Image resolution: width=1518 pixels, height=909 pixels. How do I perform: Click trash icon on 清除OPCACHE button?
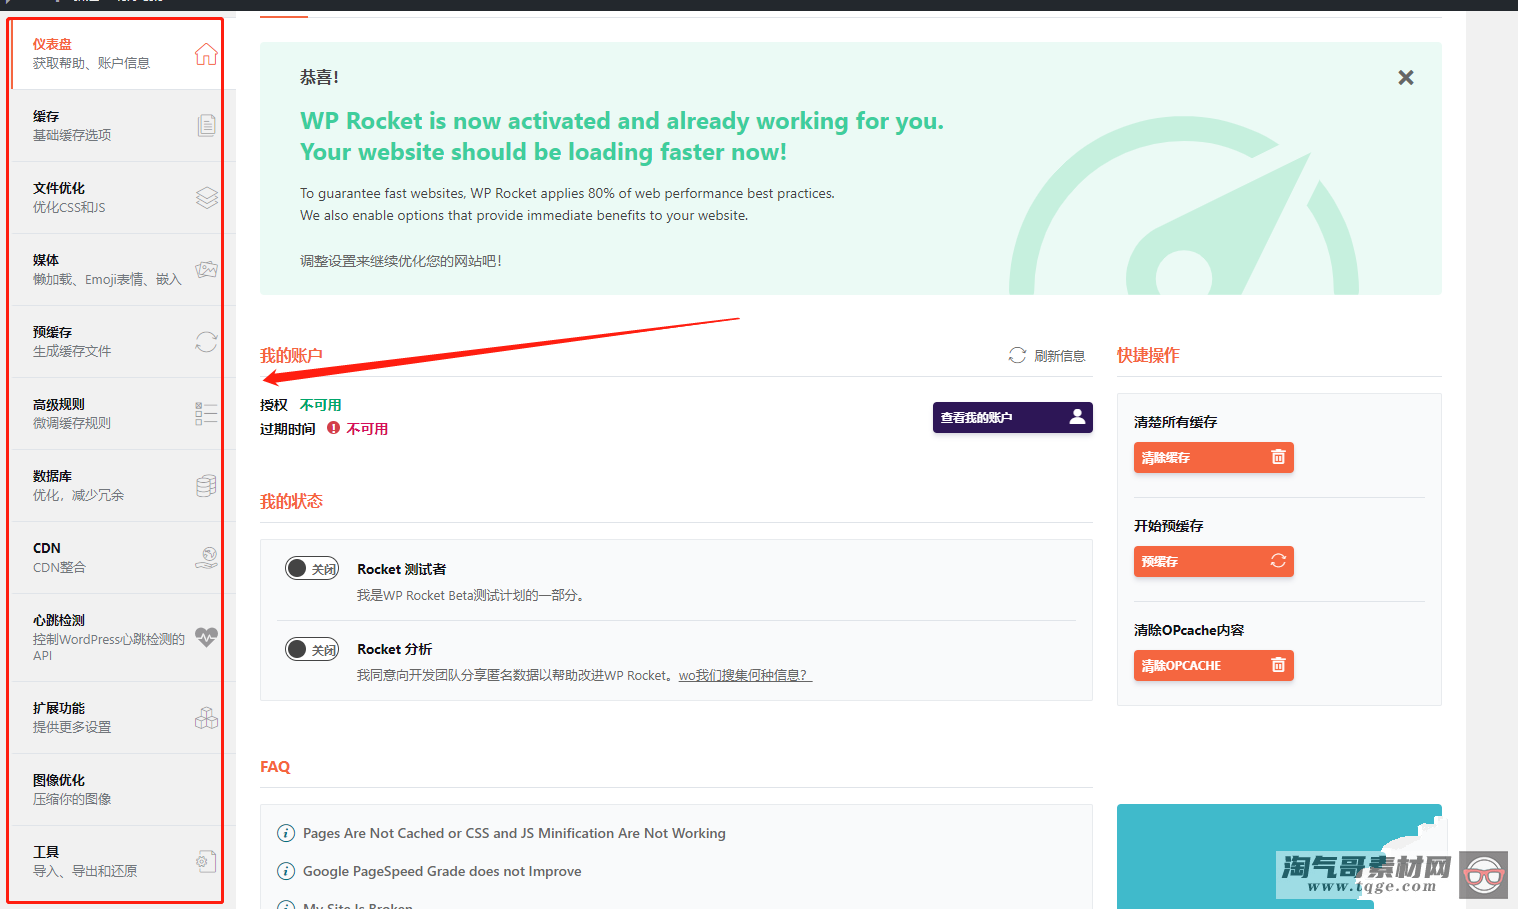[x=1277, y=665]
